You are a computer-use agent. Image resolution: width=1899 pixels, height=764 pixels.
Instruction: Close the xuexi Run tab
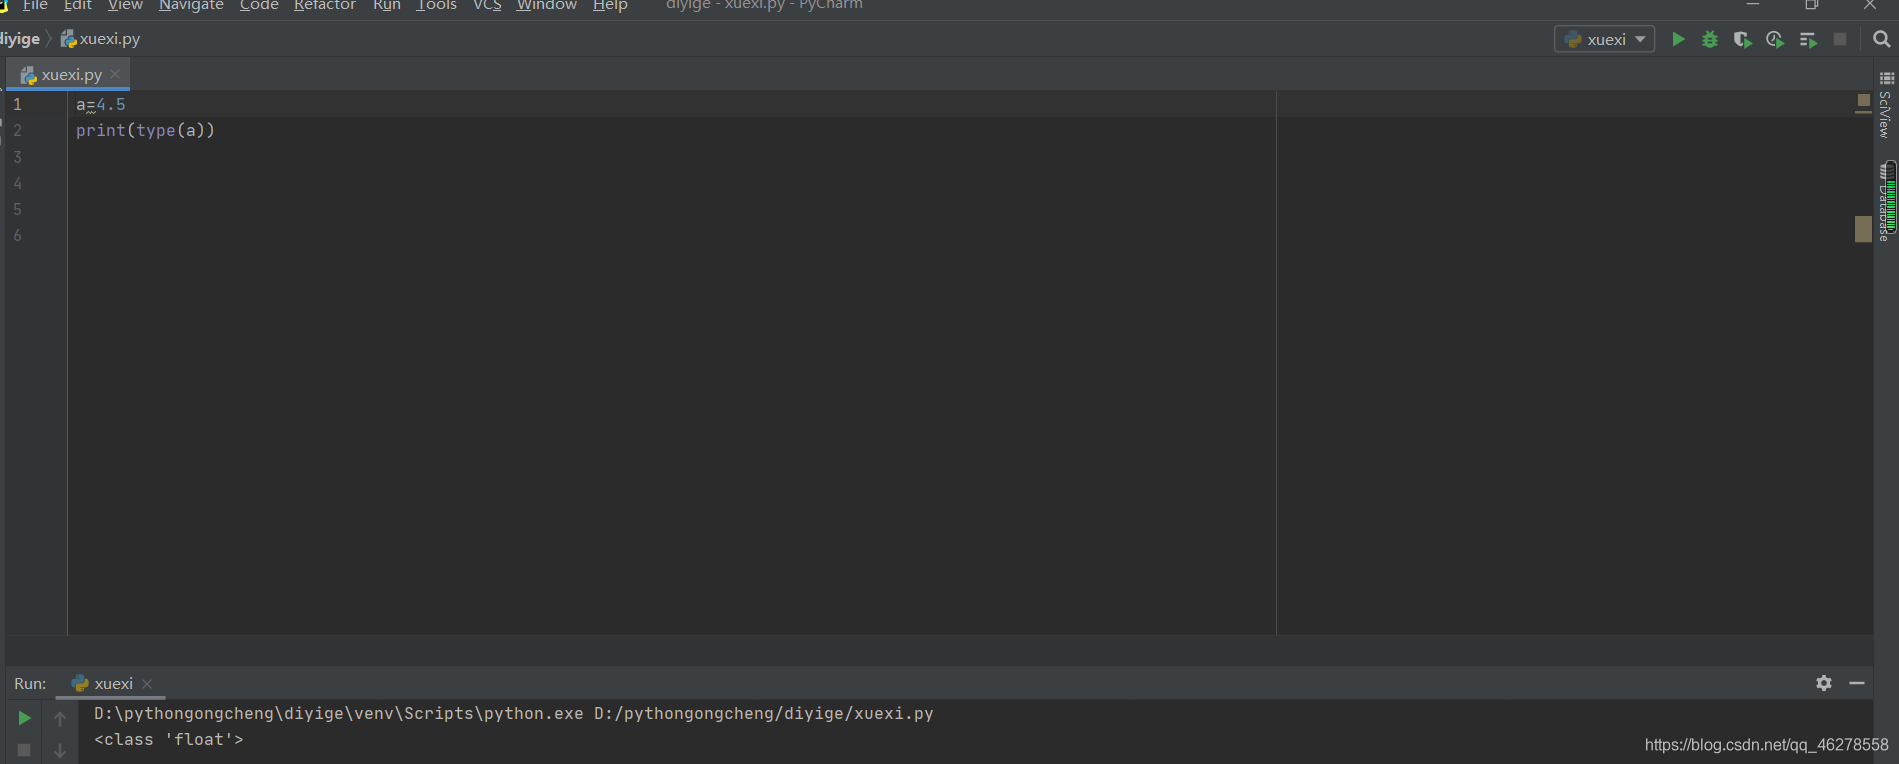[x=147, y=684]
